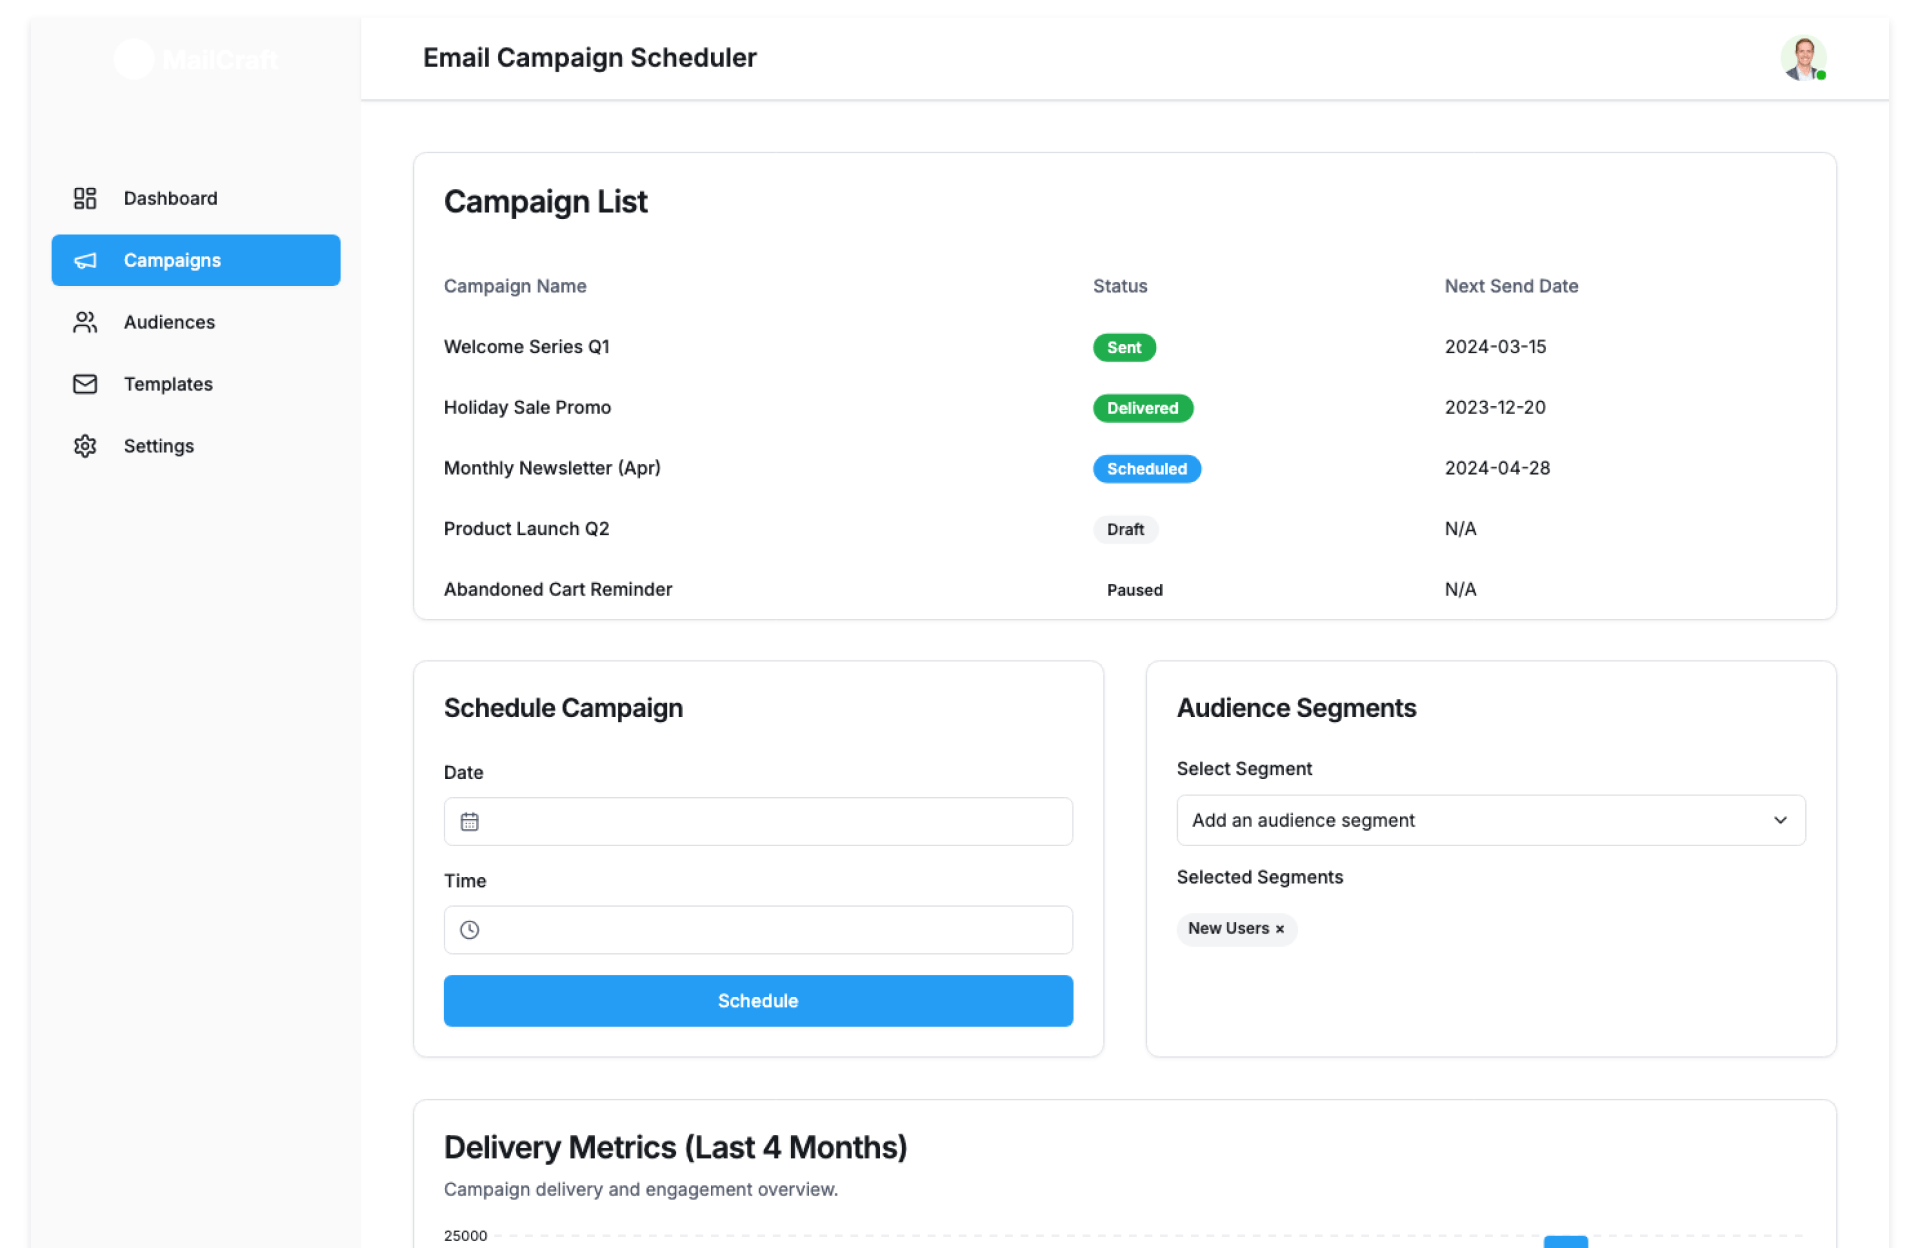Click clock icon in Time field
The width and height of the screenshot is (1920, 1248).
[x=469, y=930]
